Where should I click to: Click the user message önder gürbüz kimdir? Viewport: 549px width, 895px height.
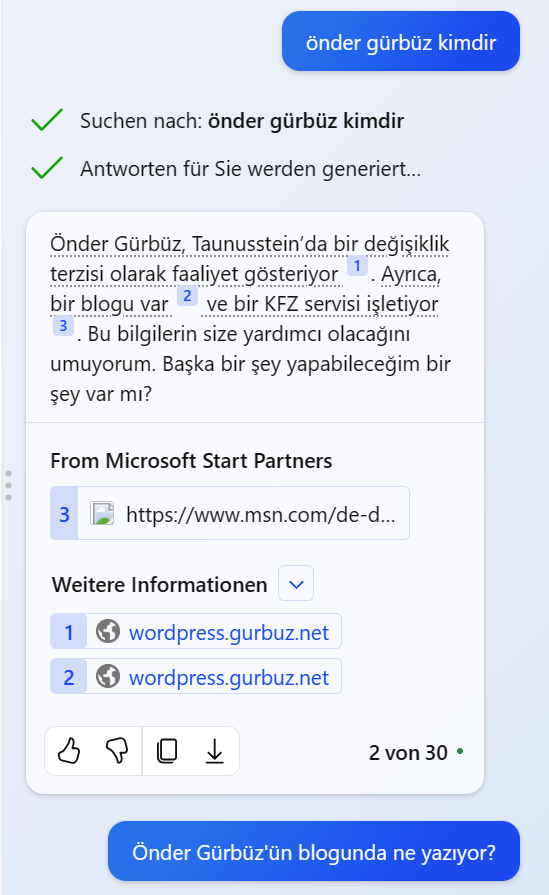pyautogui.click(x=401, y=42)
